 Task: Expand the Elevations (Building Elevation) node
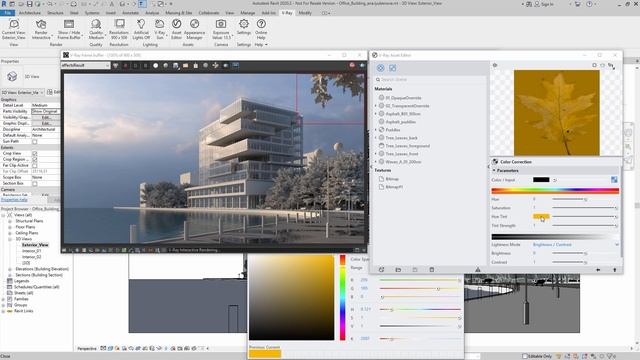[10, 269]
